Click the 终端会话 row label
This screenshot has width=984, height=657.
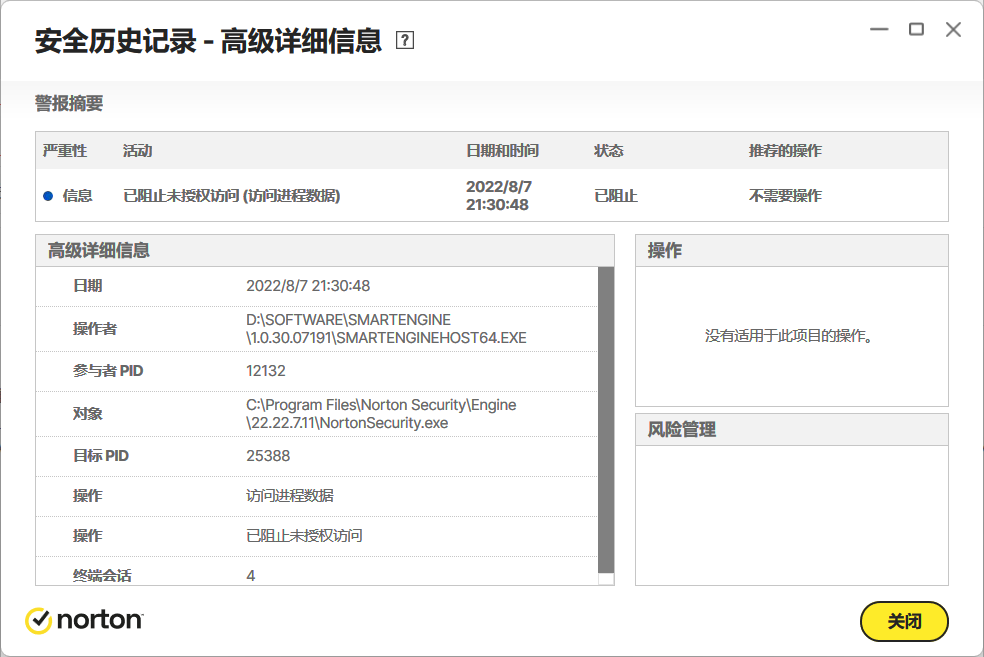pos(102,575)
